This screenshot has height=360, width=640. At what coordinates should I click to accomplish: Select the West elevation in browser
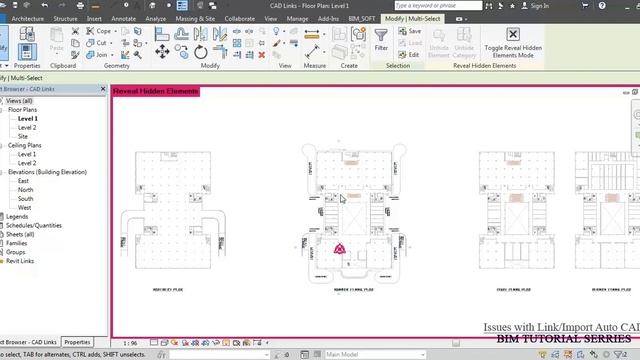[24, 208]
